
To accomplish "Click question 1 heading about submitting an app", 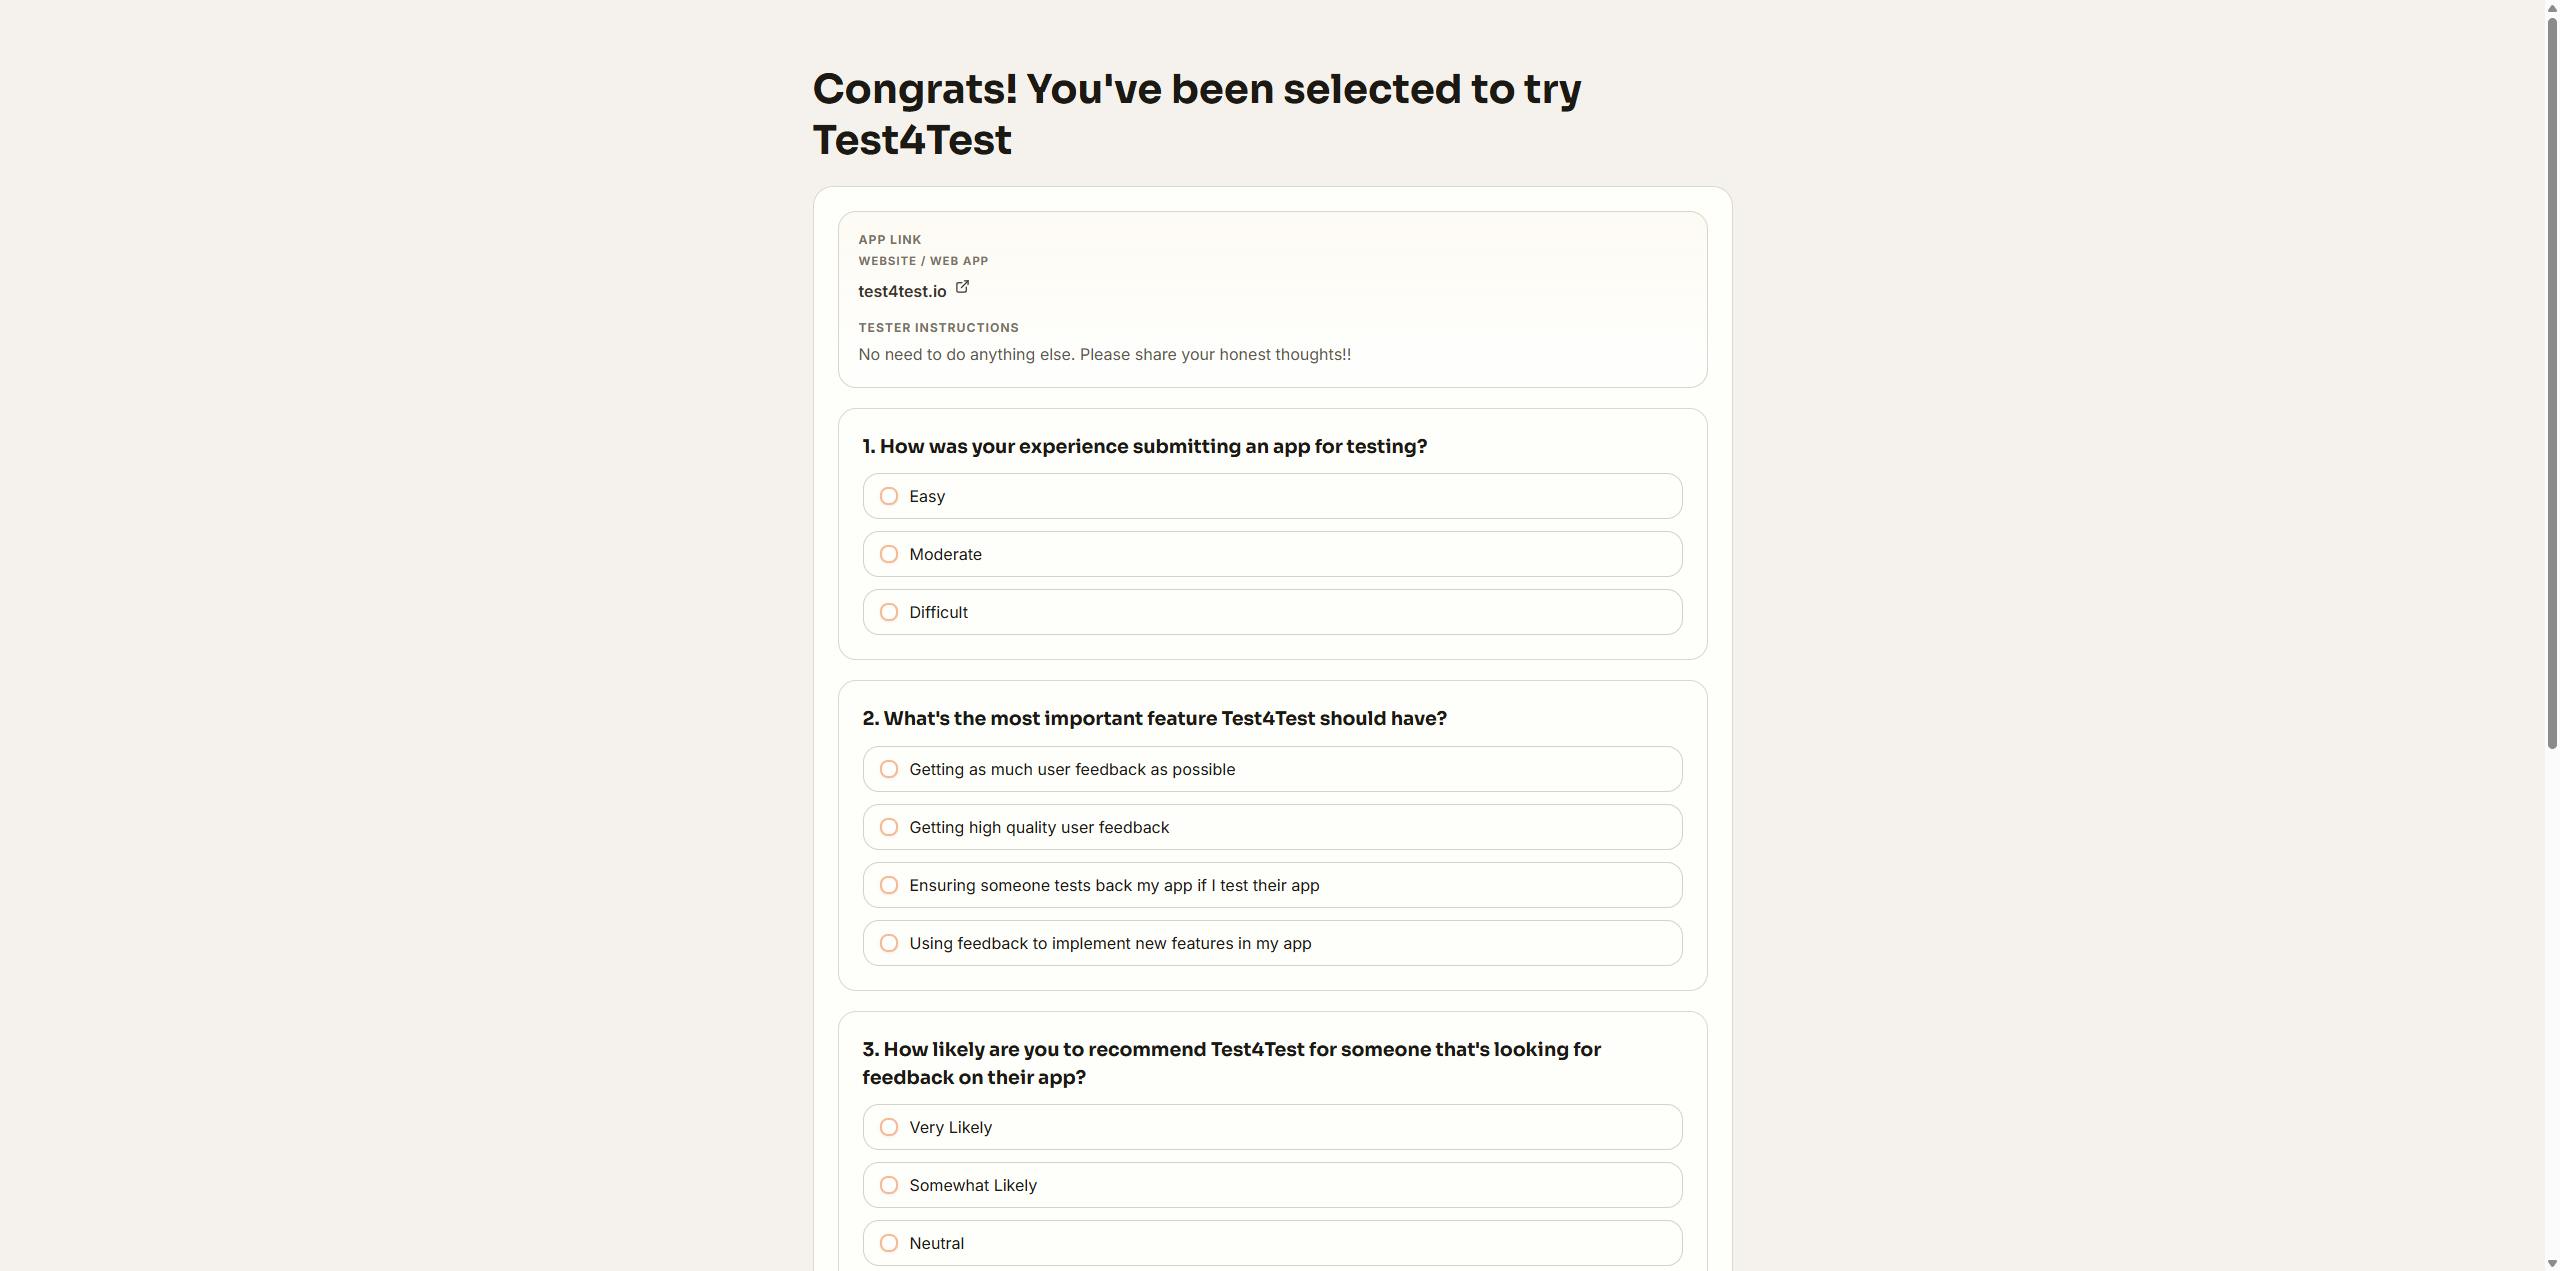I will click(1144, 446).
